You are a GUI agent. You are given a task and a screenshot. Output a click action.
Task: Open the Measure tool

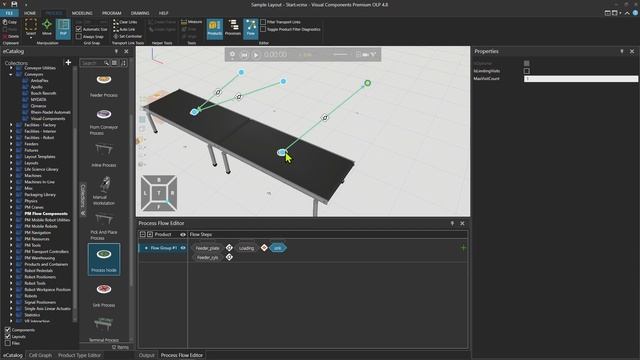coord(191,22)
